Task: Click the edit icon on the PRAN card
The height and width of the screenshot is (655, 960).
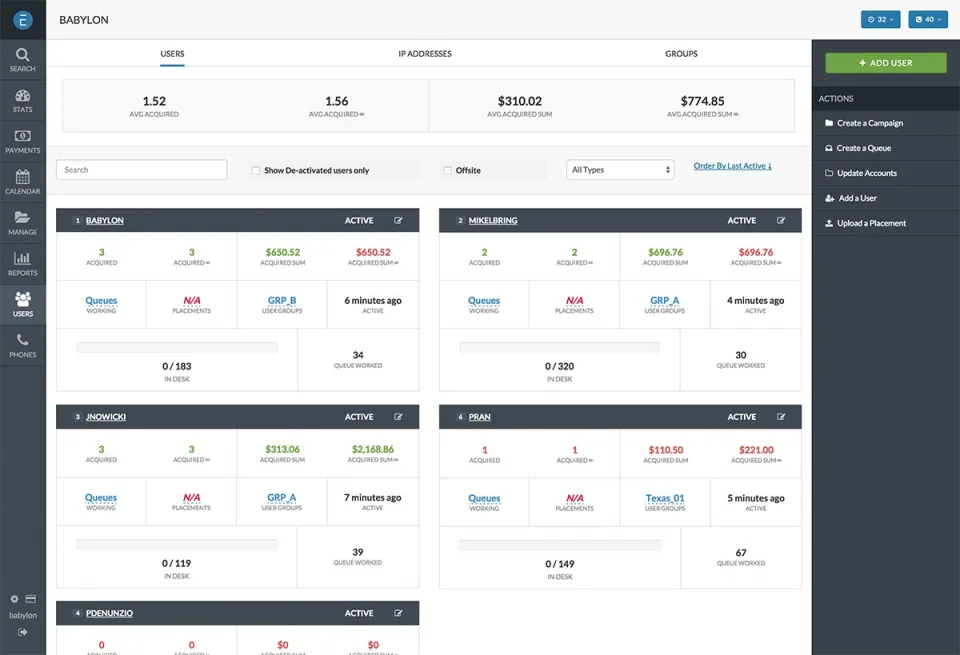Action: pos(781,417)
